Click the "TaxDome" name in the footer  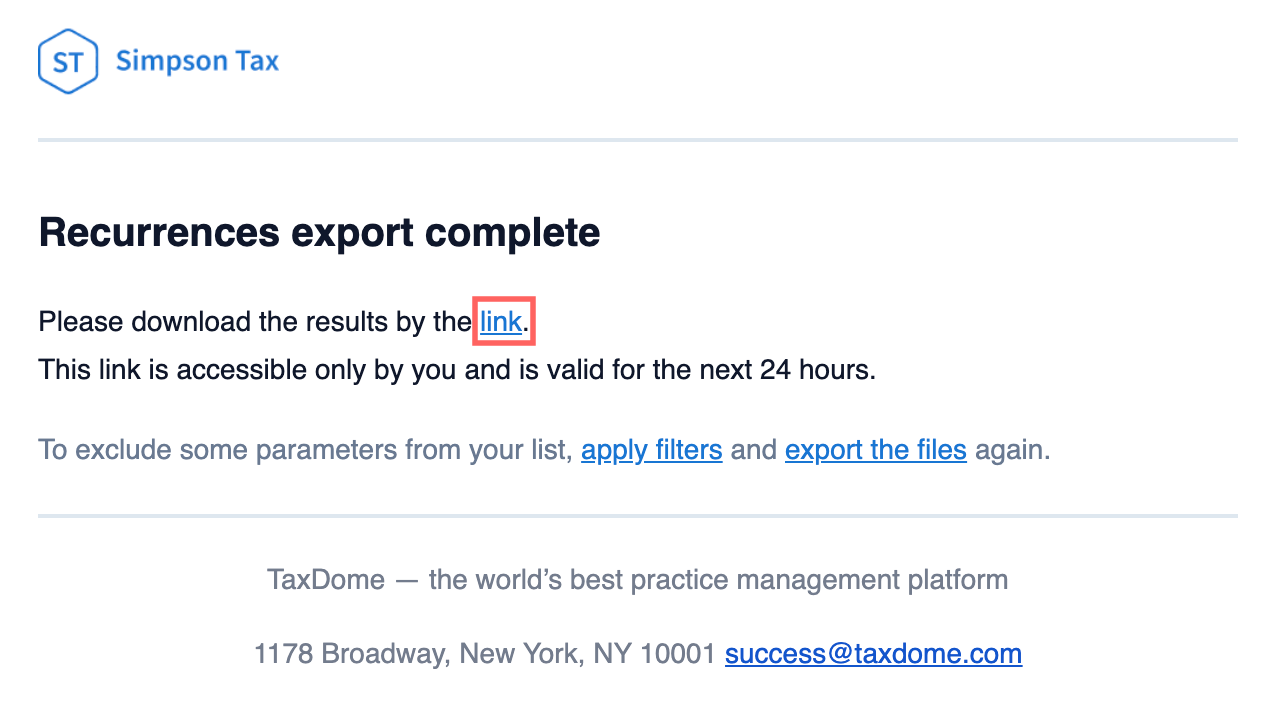coord(325,579)
